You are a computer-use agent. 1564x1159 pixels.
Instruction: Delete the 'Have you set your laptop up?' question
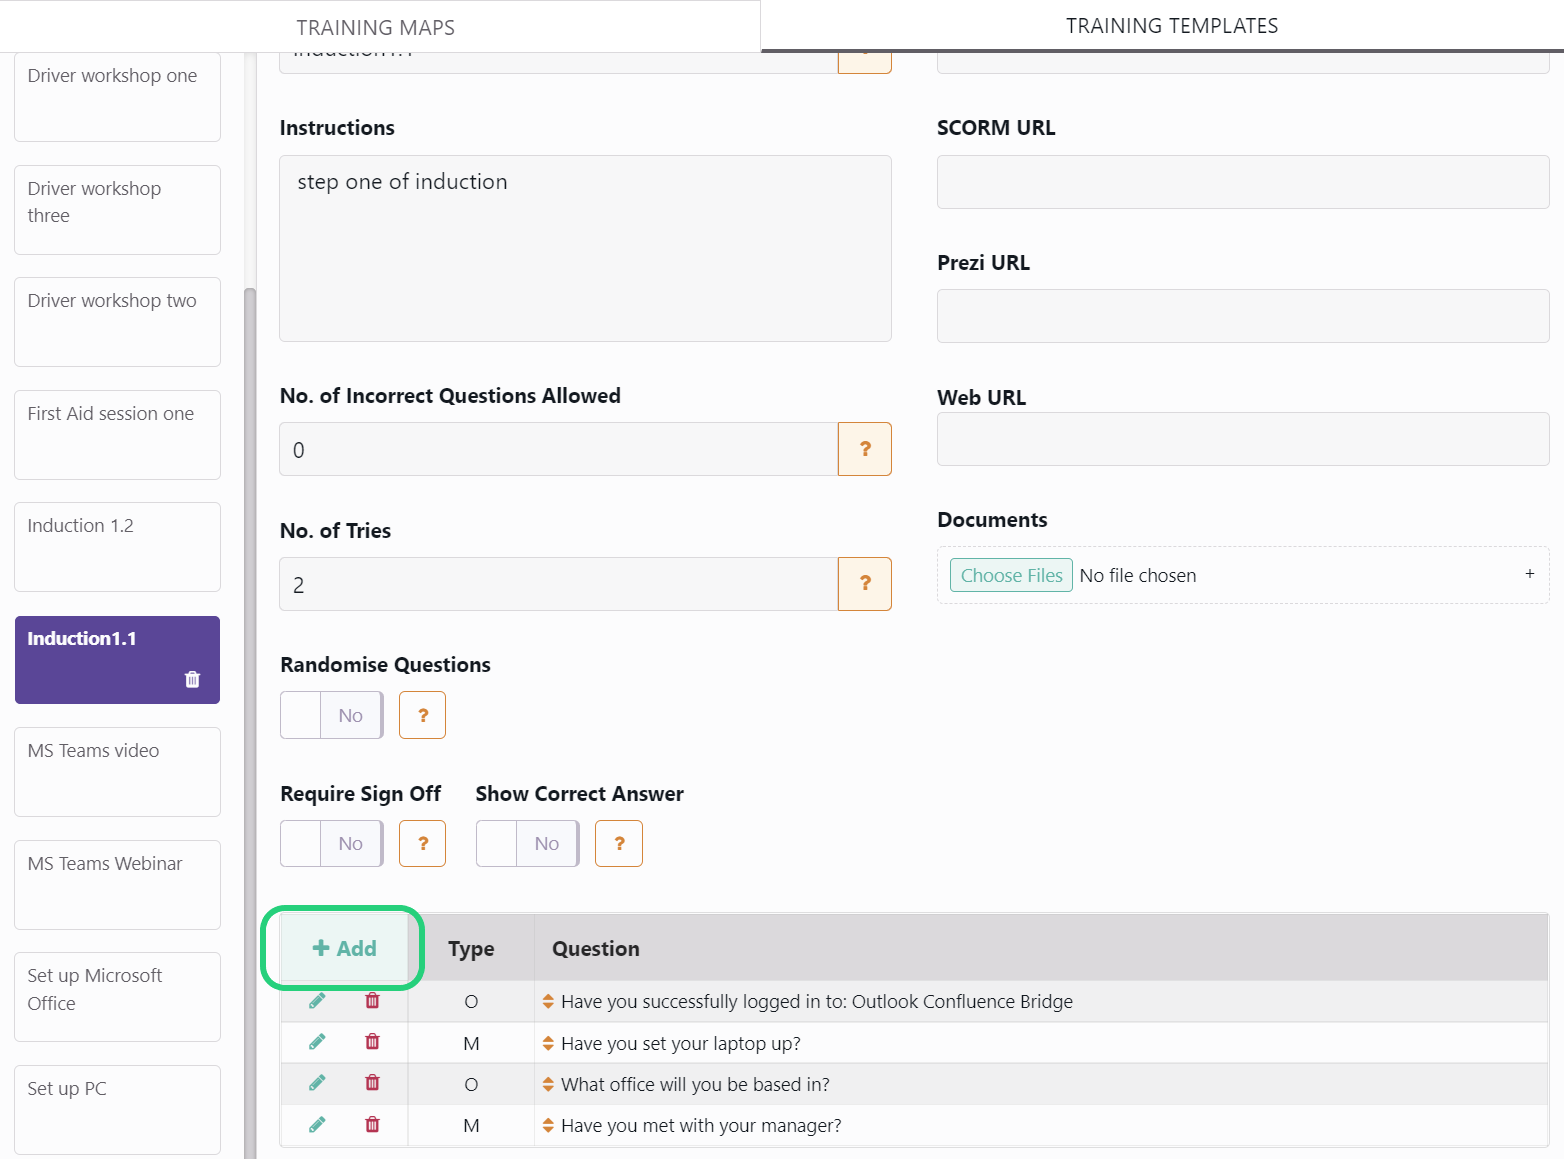(x=372, y=1042)
